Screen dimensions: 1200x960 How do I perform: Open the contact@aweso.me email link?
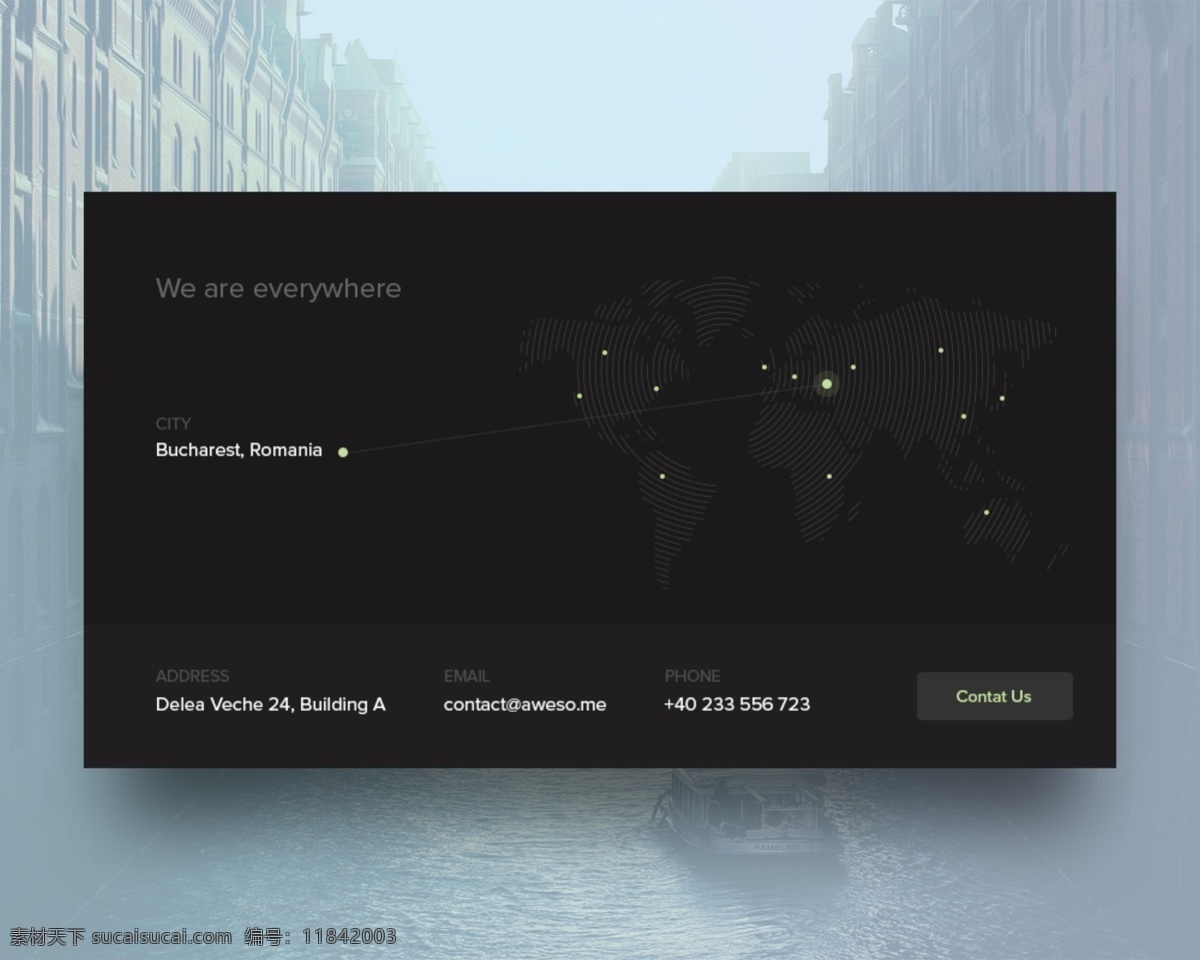coord(525,704)
